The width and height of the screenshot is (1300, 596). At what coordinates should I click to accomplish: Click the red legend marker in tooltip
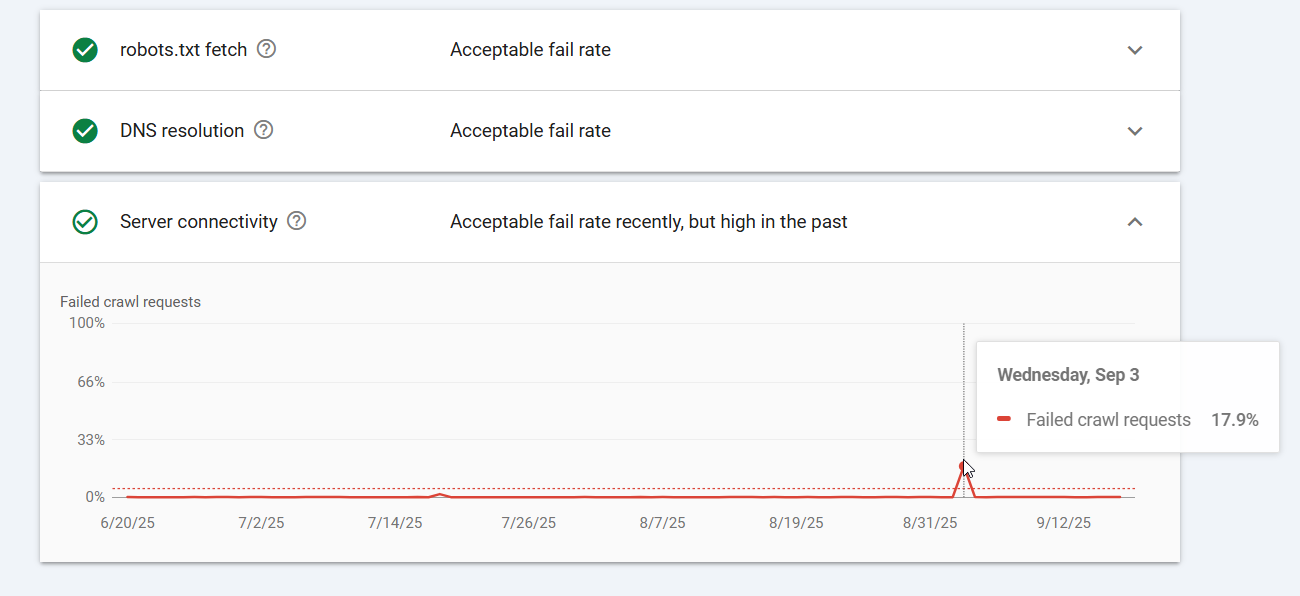pos(1004,420)
